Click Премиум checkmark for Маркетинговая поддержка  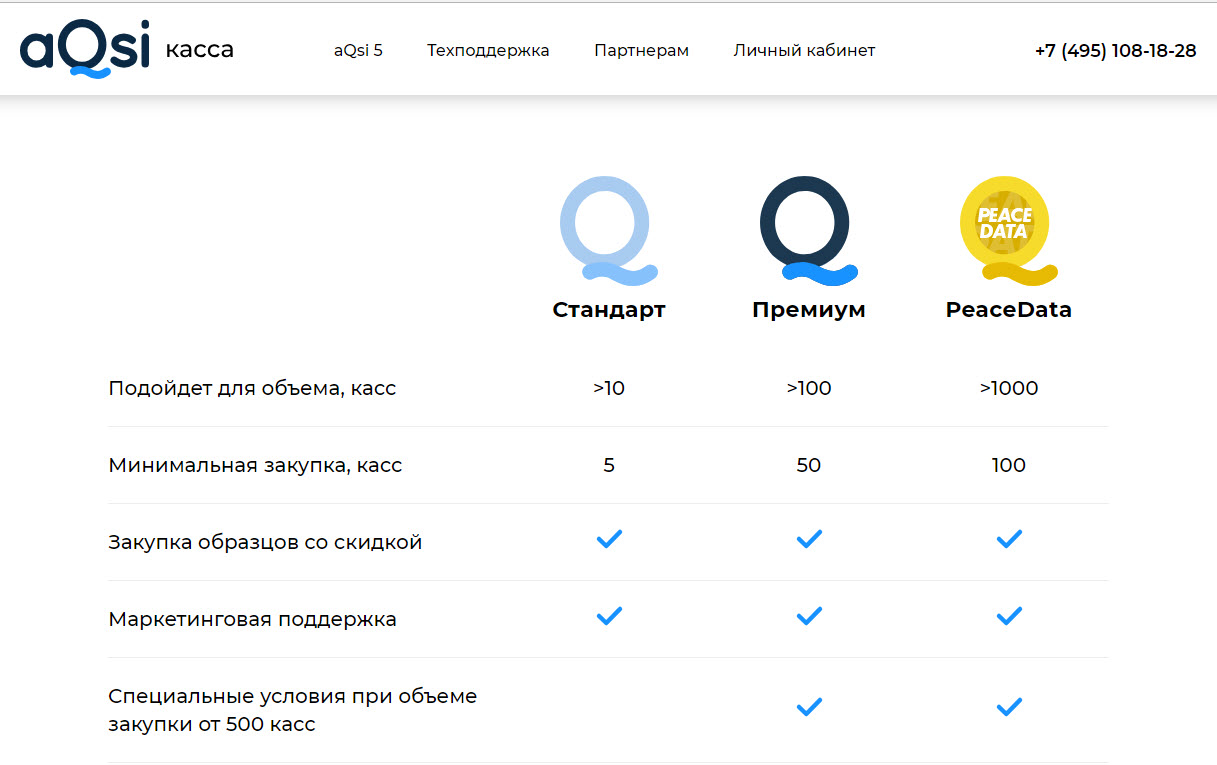(809, 616)
